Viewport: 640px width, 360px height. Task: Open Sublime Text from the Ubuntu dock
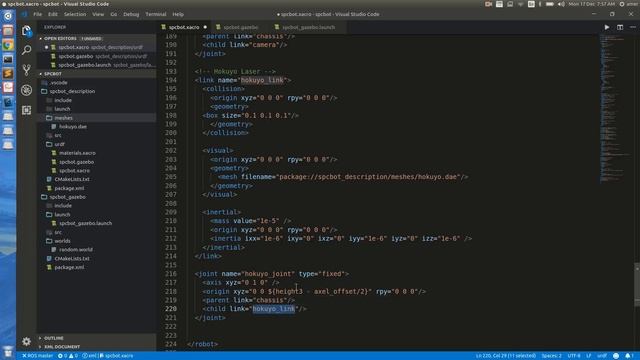pyautogui.click(x=8, y=73)
